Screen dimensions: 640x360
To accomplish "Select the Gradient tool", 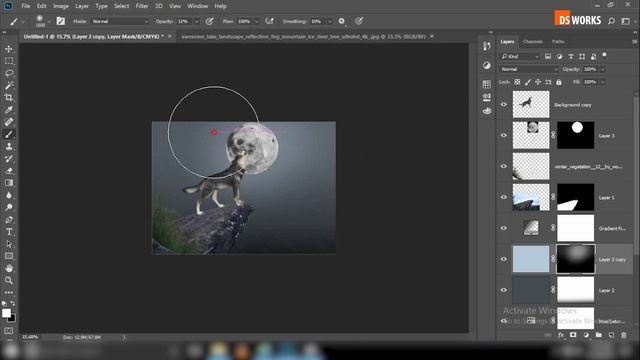I will [x=9, y=183].
